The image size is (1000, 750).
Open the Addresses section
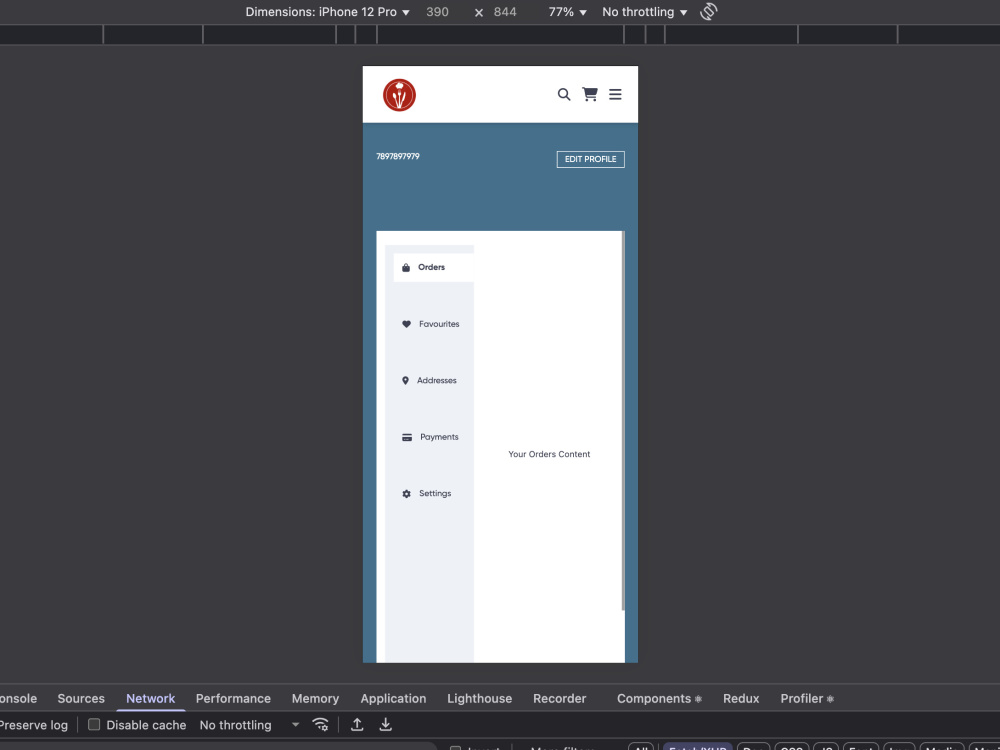coord(434,381)
